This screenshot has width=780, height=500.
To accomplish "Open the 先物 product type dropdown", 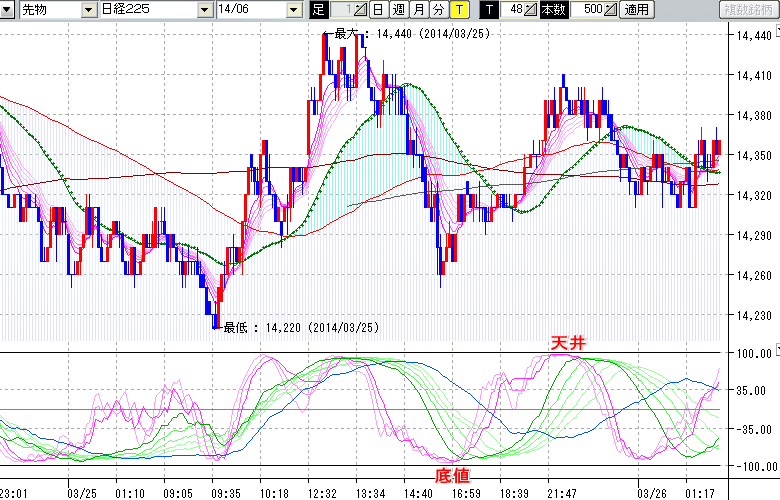I will click(x=90, y=10).
